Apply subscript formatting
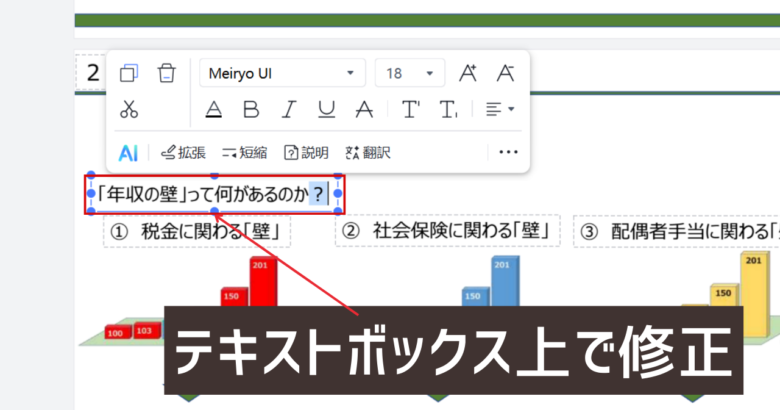The width and height of the screenshot is (780, 410). pos(449,109)
